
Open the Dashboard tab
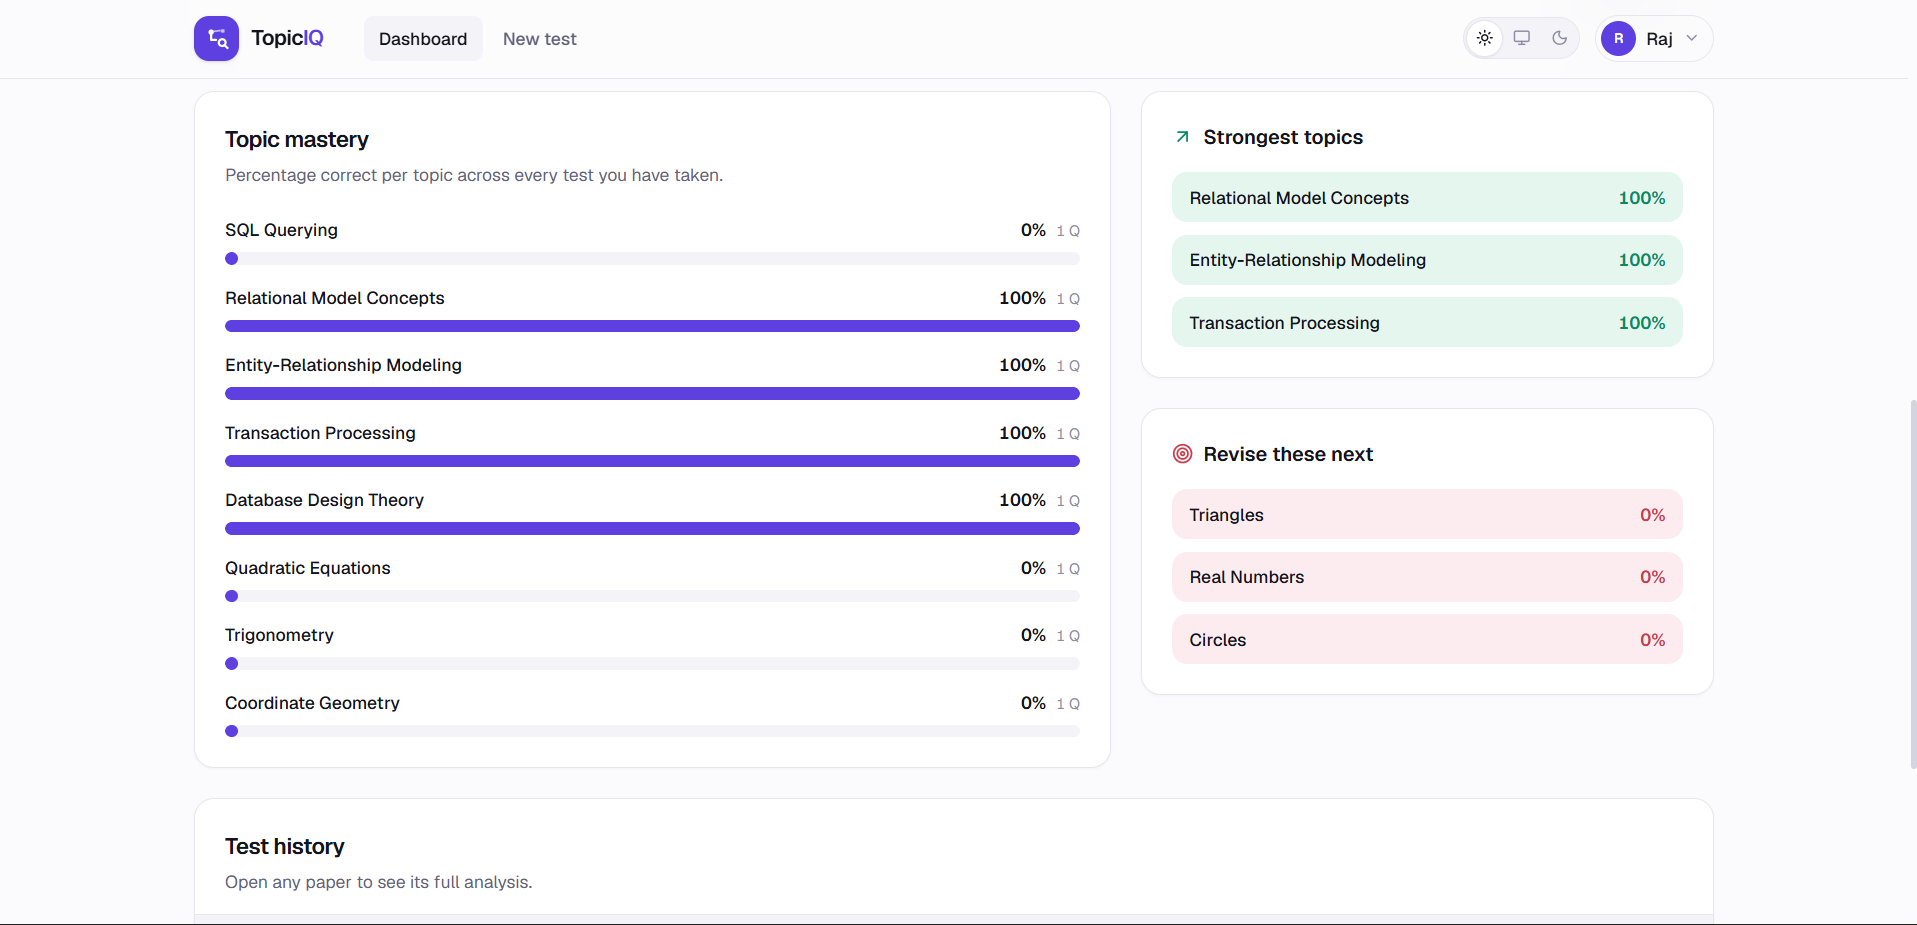coord(423,39)
